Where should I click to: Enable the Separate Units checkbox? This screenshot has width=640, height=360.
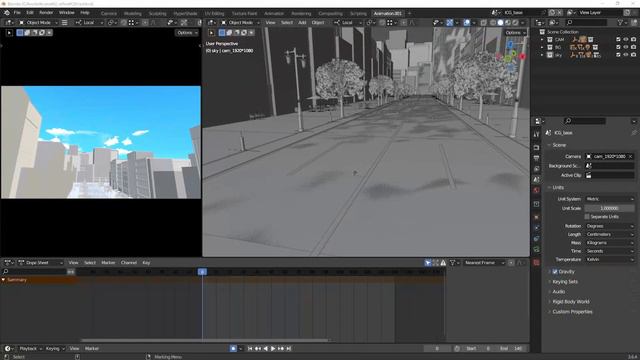click(x=587, y=217)
